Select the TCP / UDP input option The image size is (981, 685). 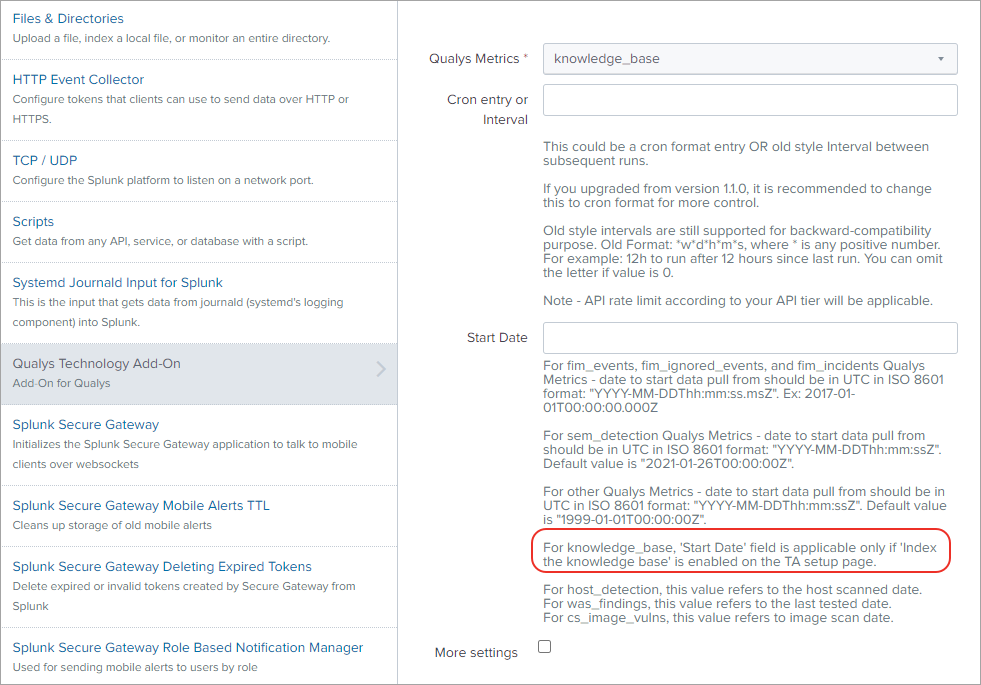click(45, 160)
